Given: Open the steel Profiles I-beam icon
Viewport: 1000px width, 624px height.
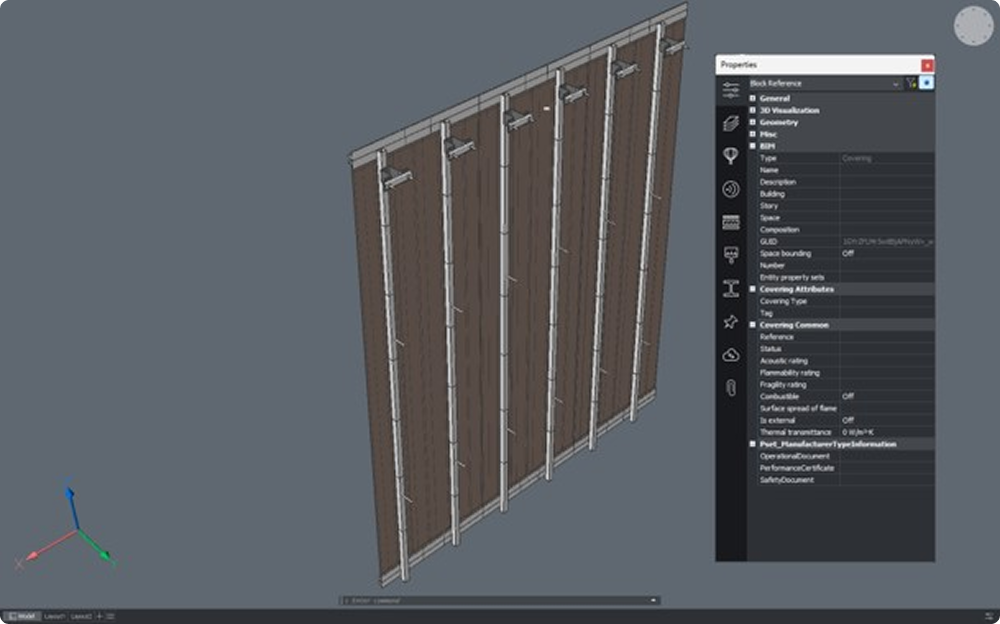Looking at the screenshot, I should coord(731,288).
